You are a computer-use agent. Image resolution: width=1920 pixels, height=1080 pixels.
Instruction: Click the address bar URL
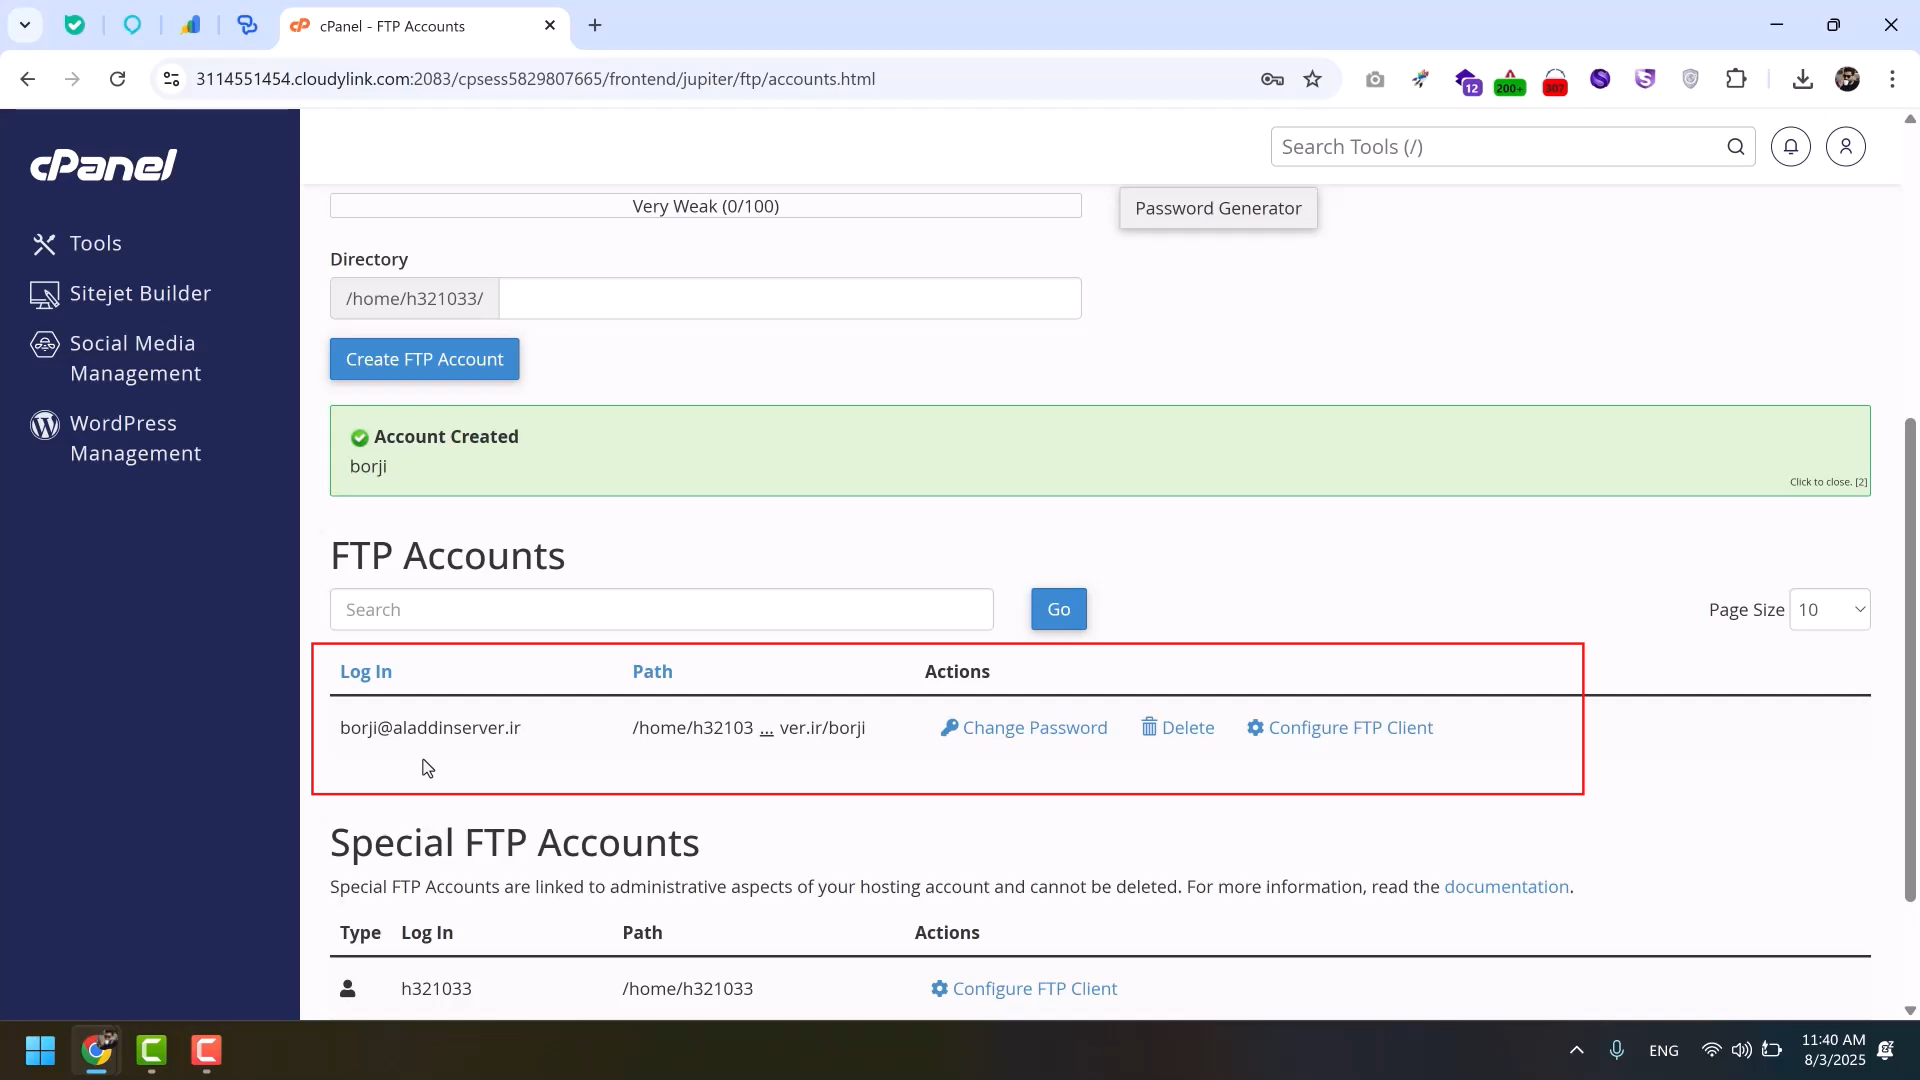(x=535, y=79)
